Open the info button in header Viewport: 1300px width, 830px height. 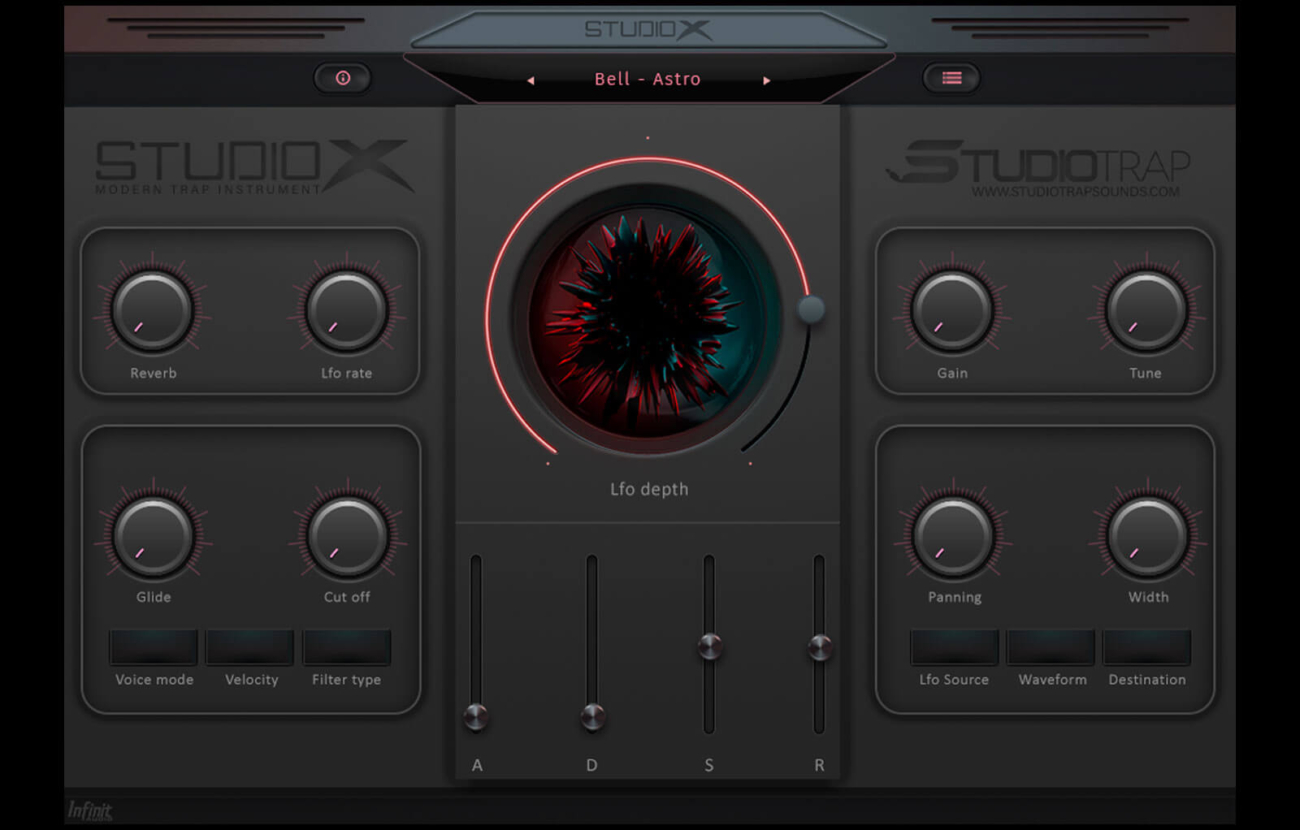click(x=343, y=78)
